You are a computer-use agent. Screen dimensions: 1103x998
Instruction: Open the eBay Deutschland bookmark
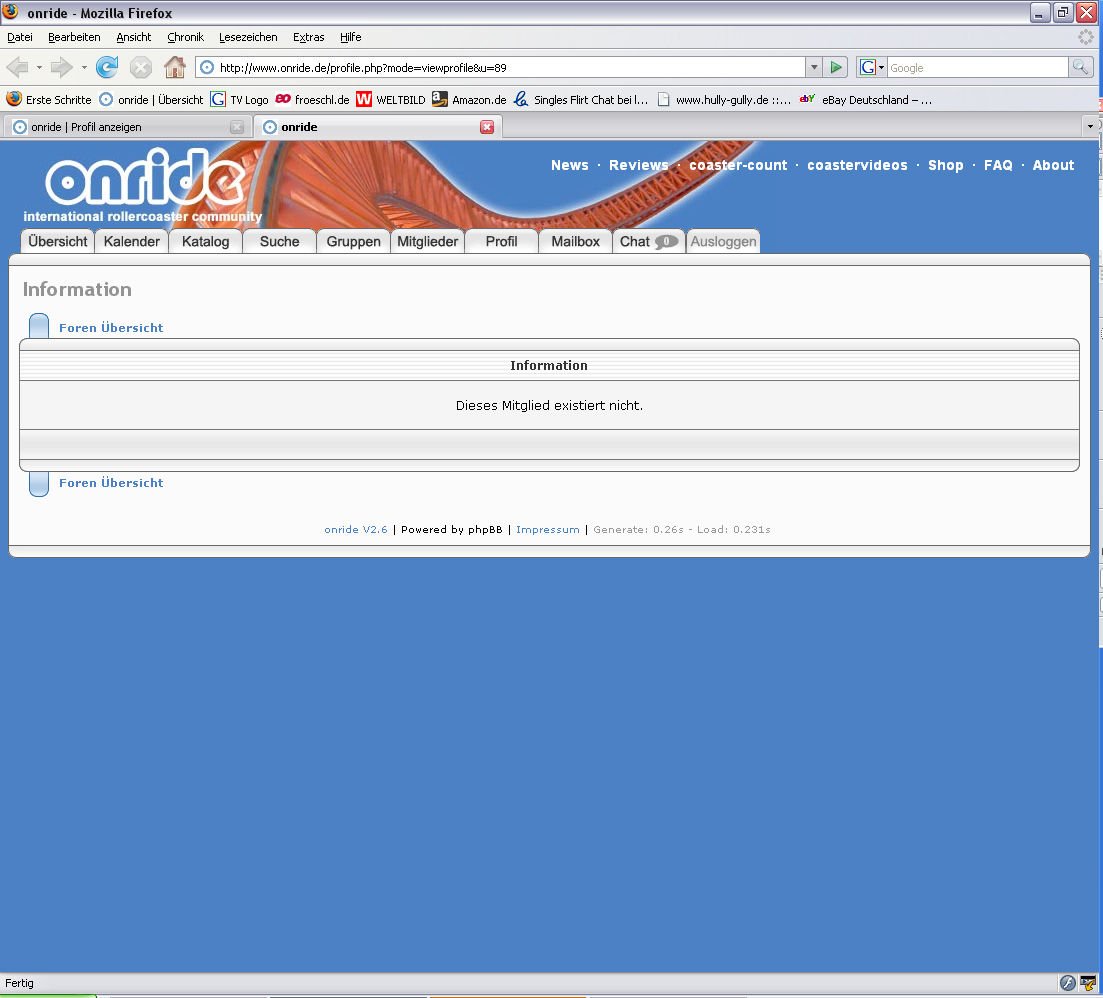click(x=866, y=100)
